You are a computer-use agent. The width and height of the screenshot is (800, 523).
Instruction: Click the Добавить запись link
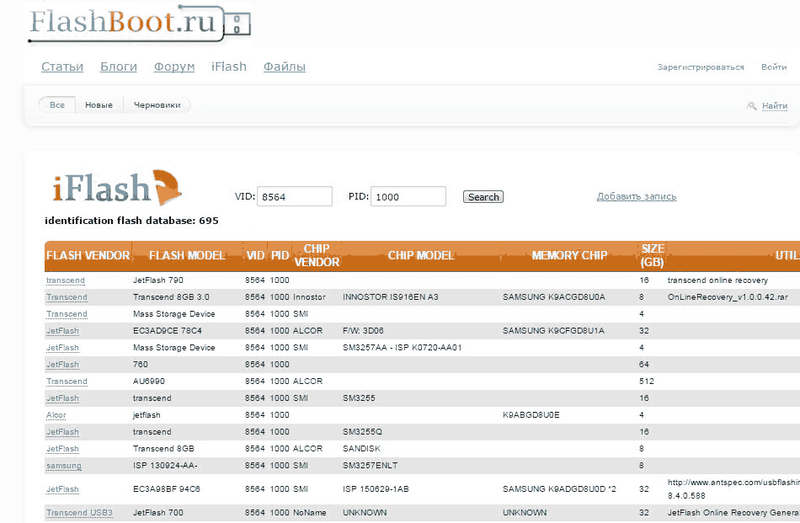click(x=637, y=196)
